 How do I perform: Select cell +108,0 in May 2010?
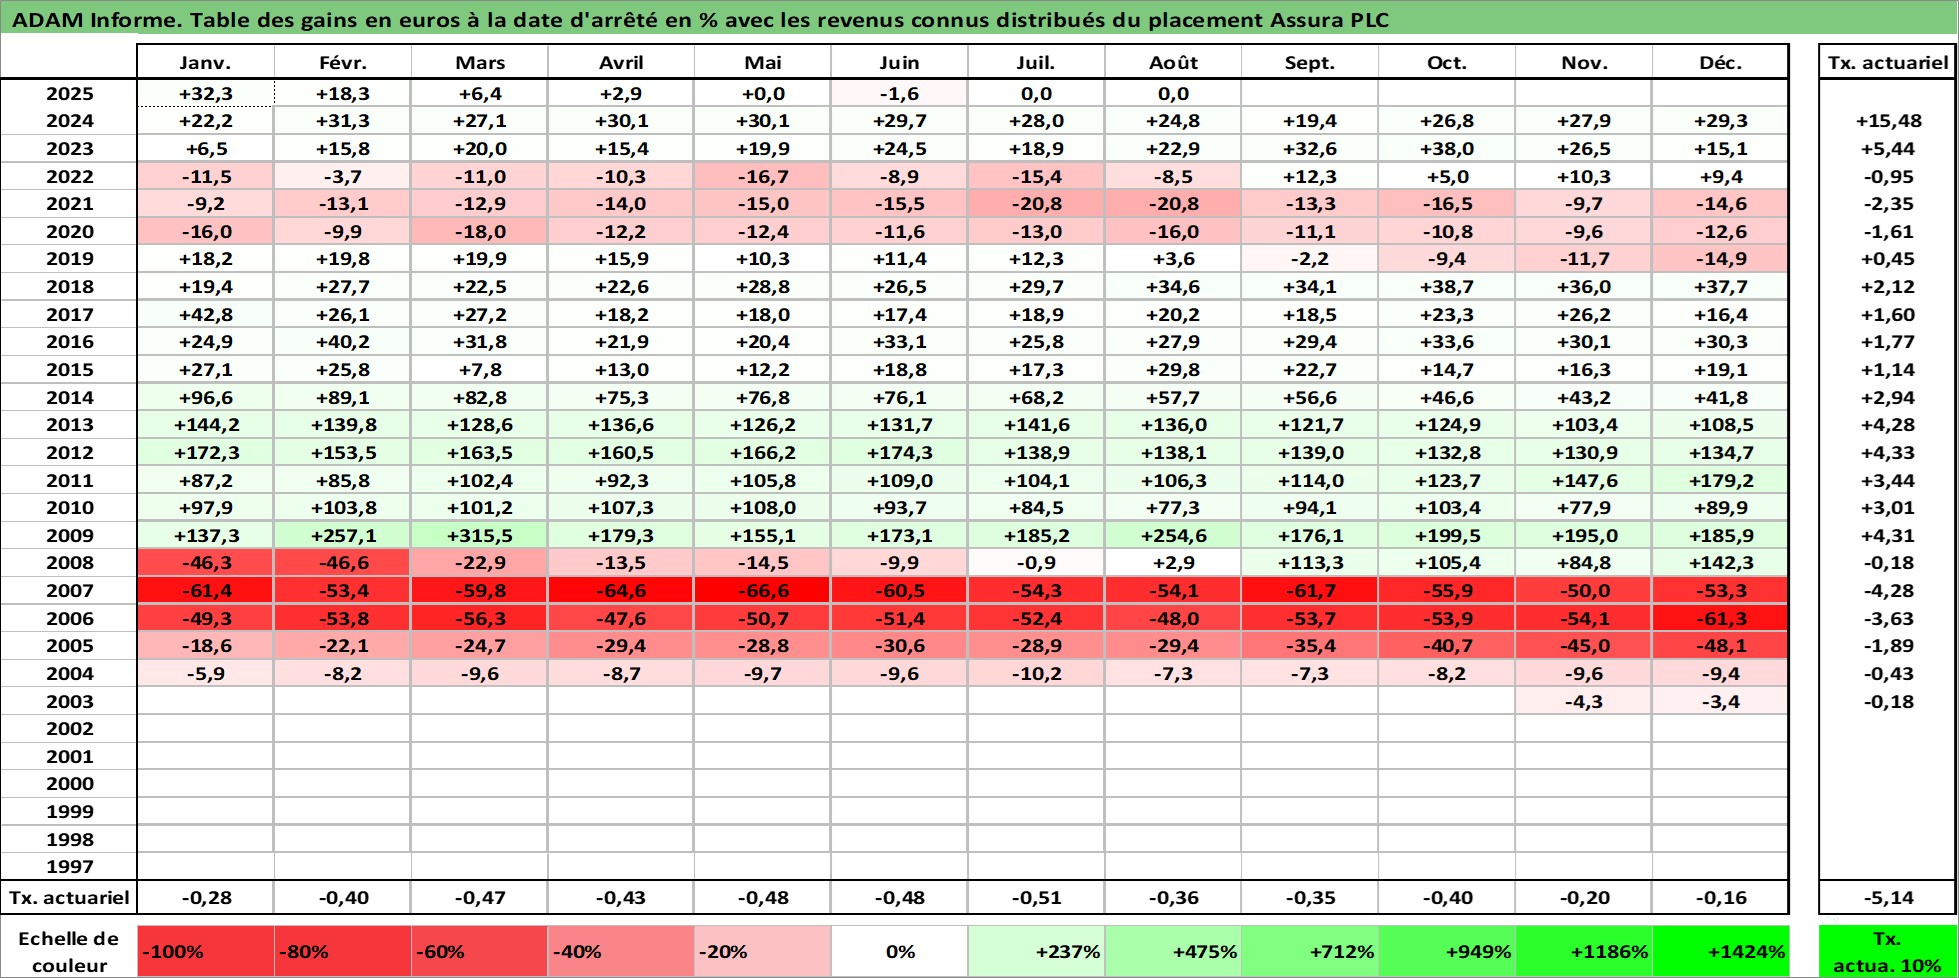click(762, 507)
